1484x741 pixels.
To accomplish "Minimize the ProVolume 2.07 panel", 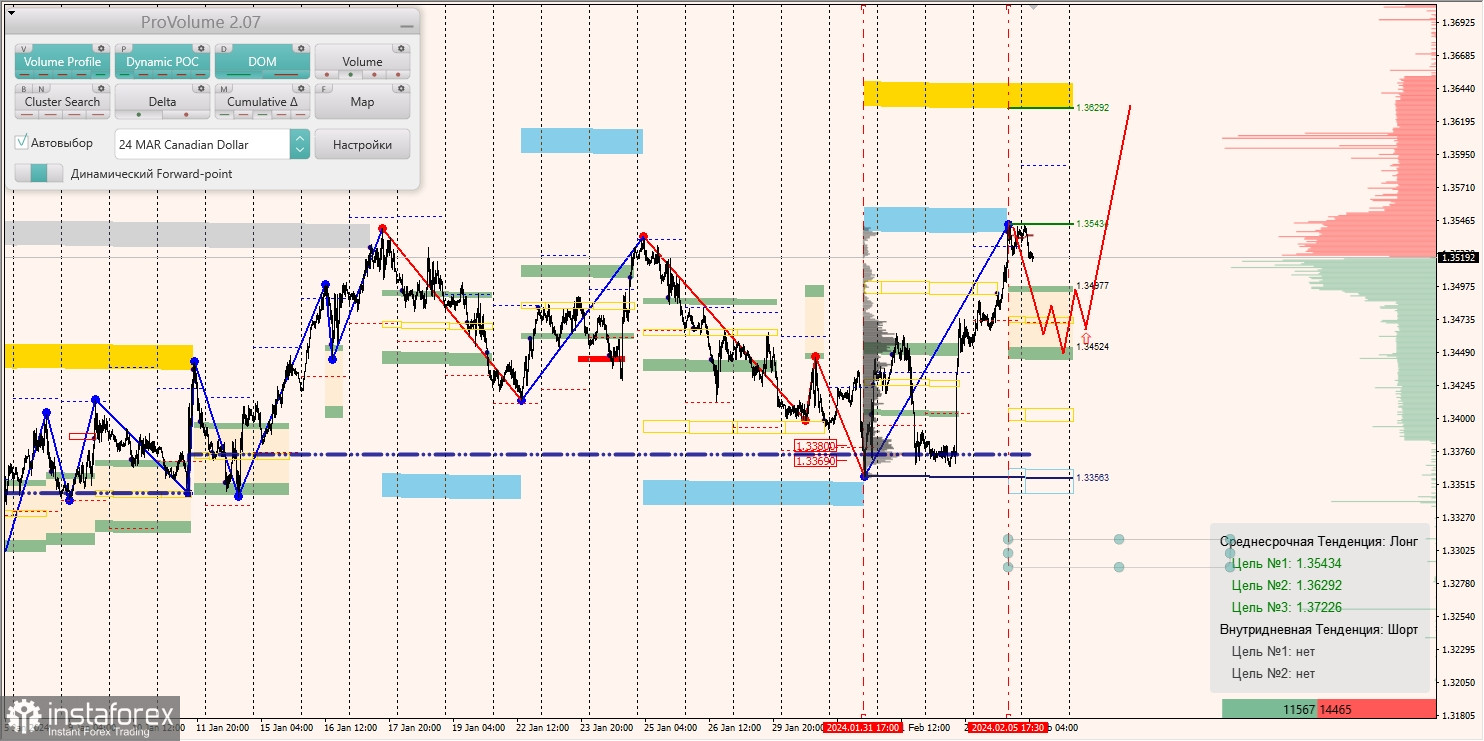I will [406, 26].
